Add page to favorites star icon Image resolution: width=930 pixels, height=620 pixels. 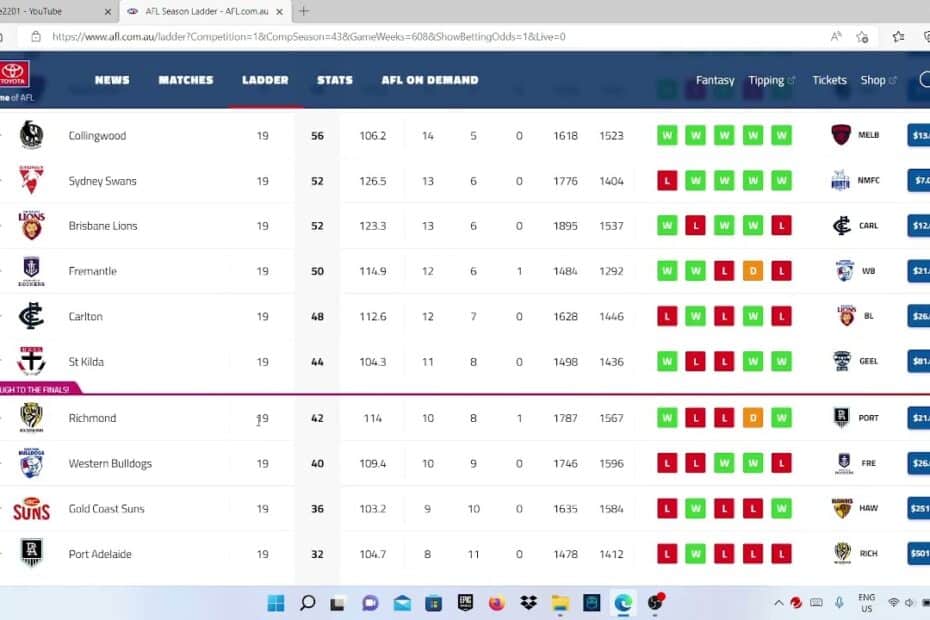tap(862, 37)
